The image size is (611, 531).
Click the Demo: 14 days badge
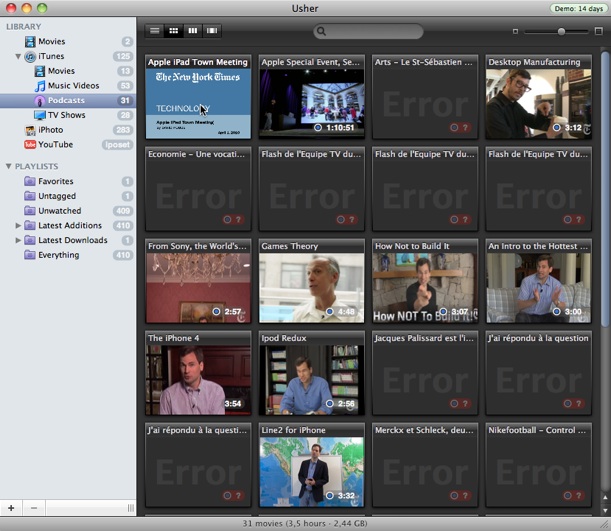[579, 9]
